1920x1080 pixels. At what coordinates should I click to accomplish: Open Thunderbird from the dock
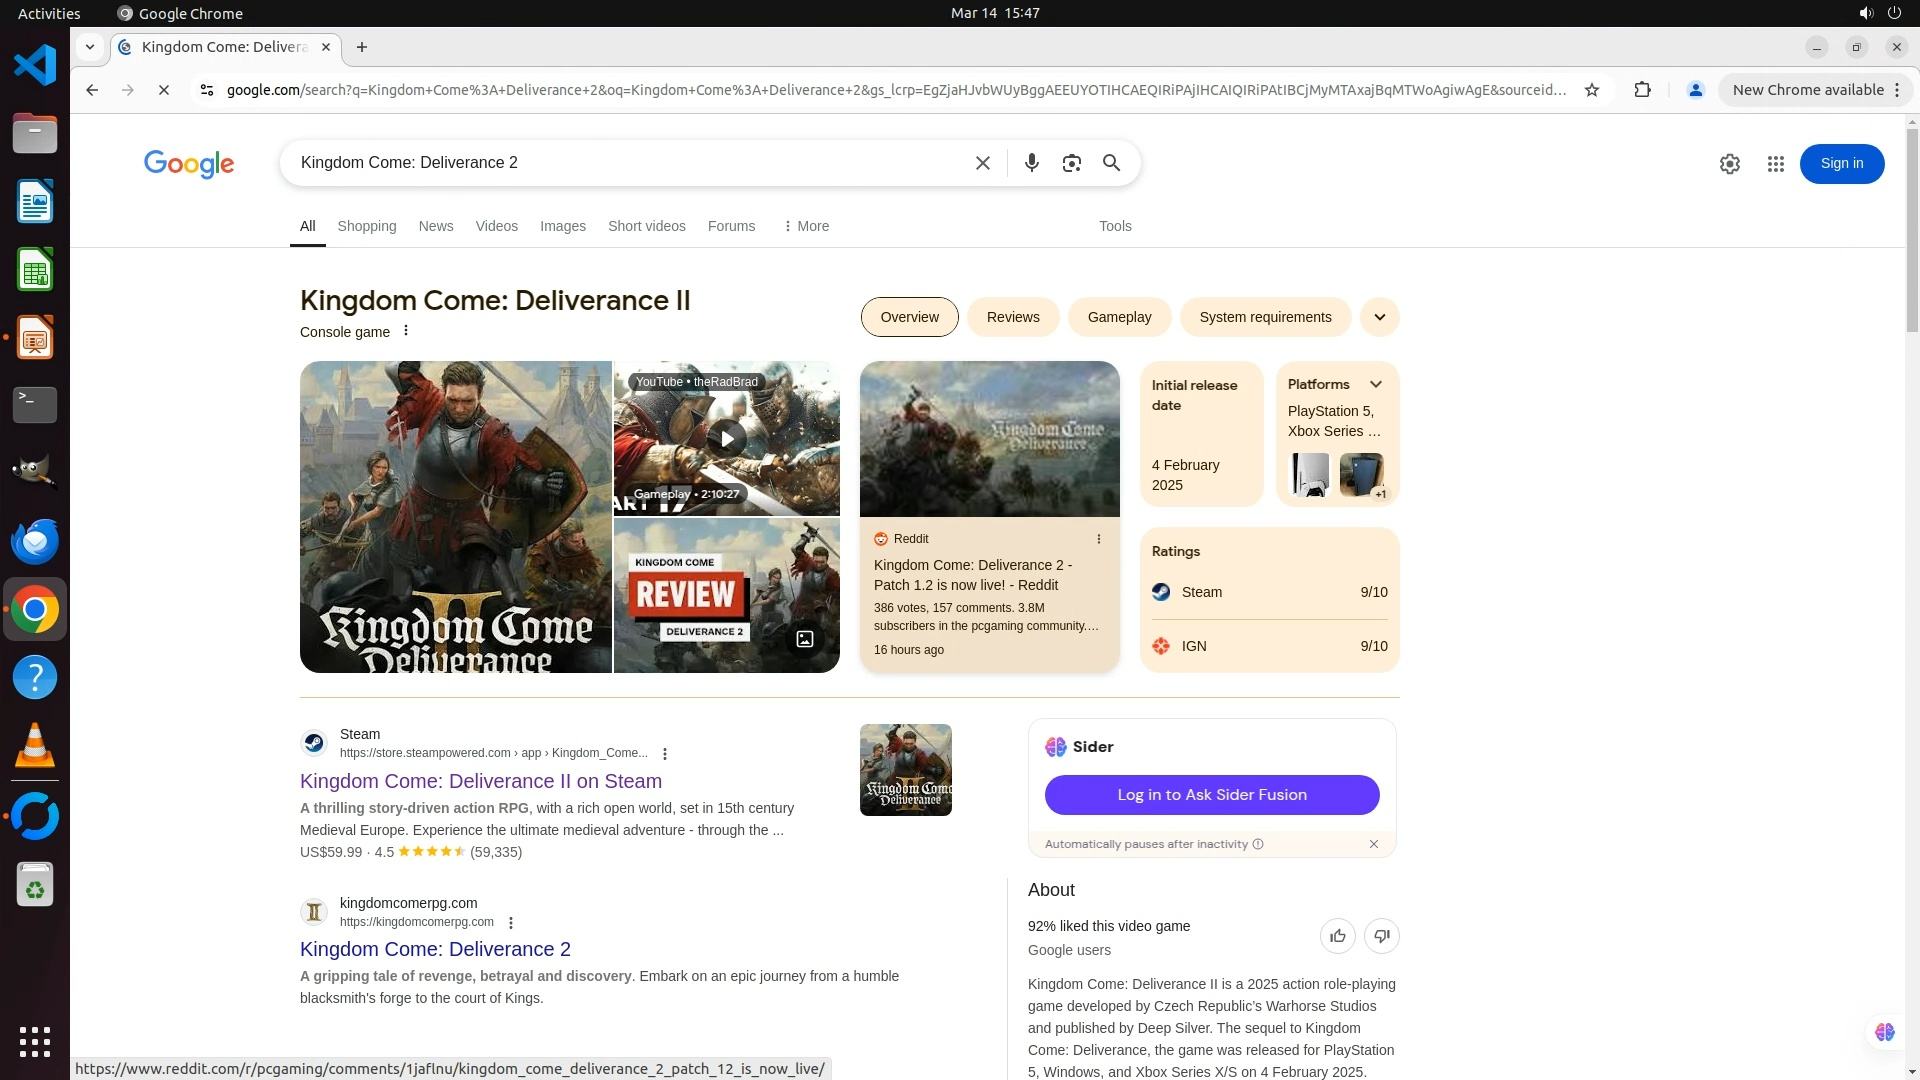[x=35, y=541]
